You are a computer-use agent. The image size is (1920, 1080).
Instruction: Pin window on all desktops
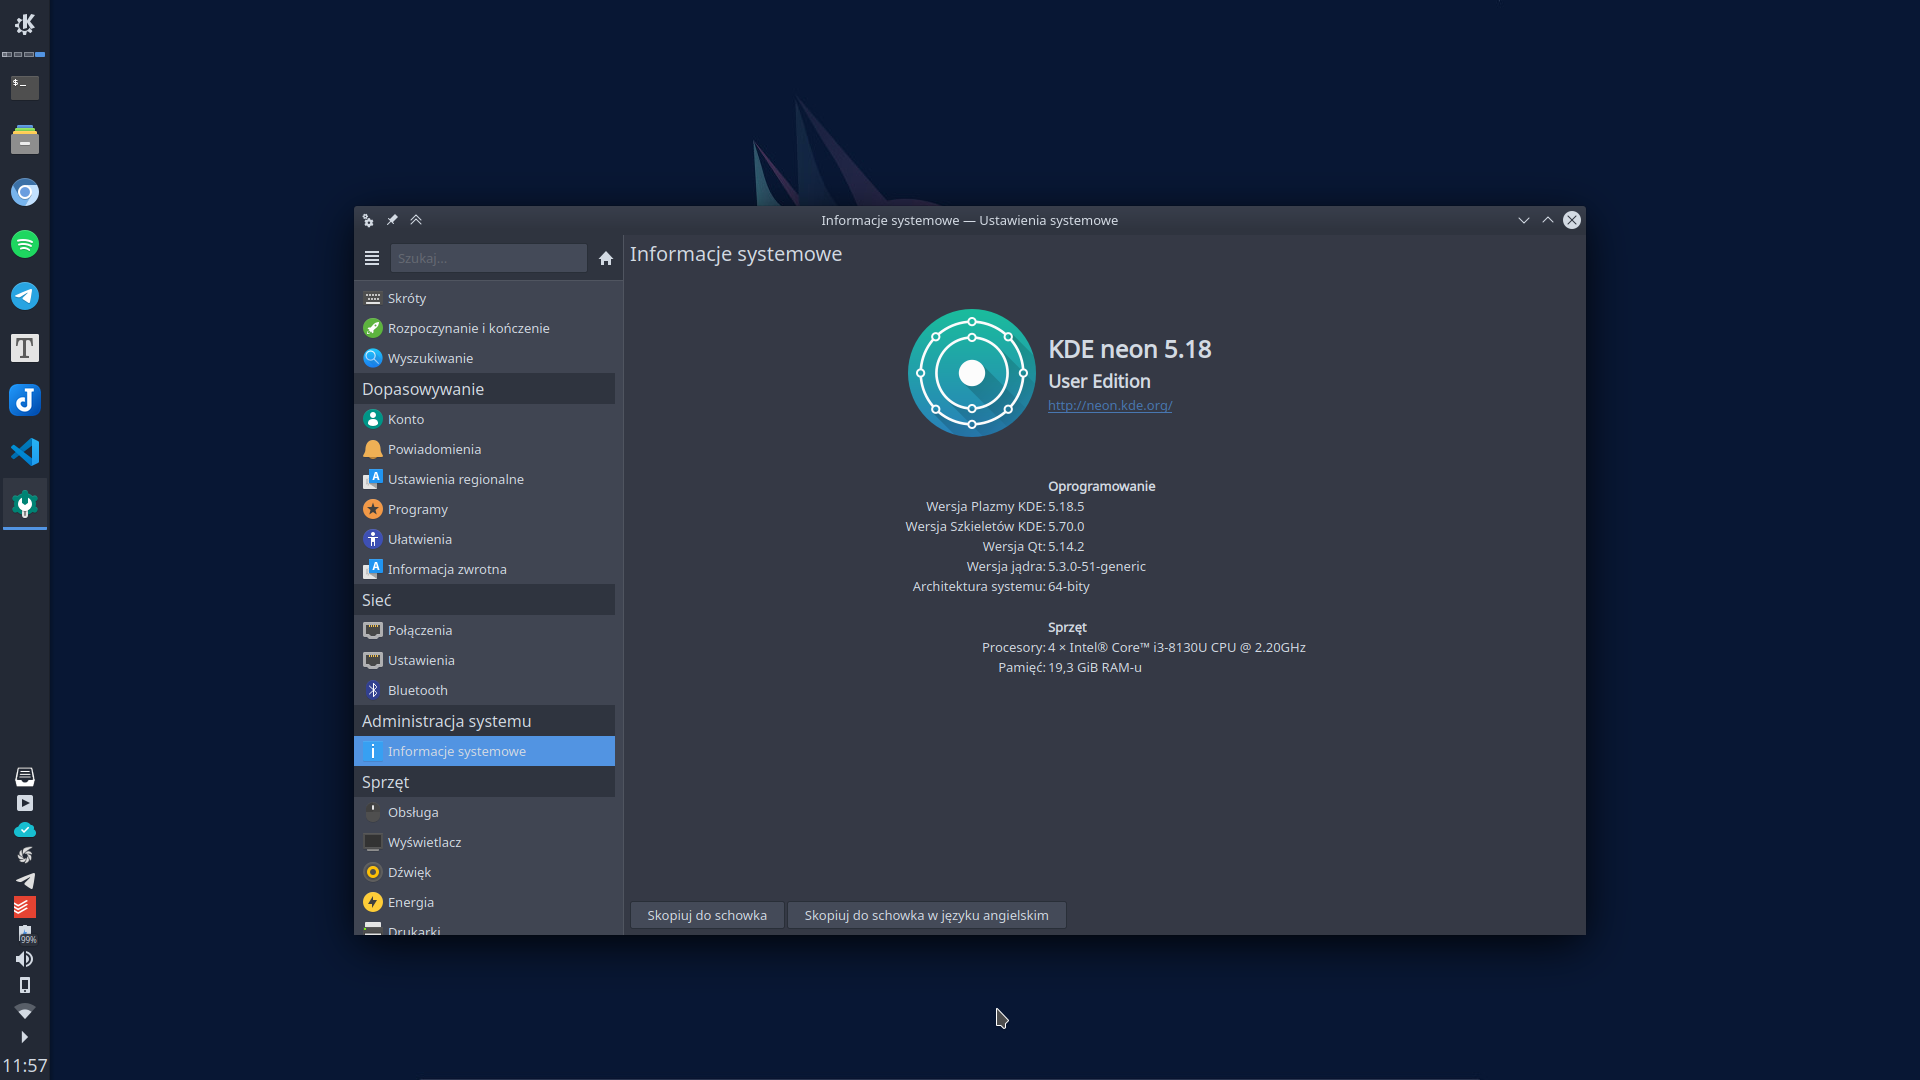pyautogui.click(x=392, y=220)
